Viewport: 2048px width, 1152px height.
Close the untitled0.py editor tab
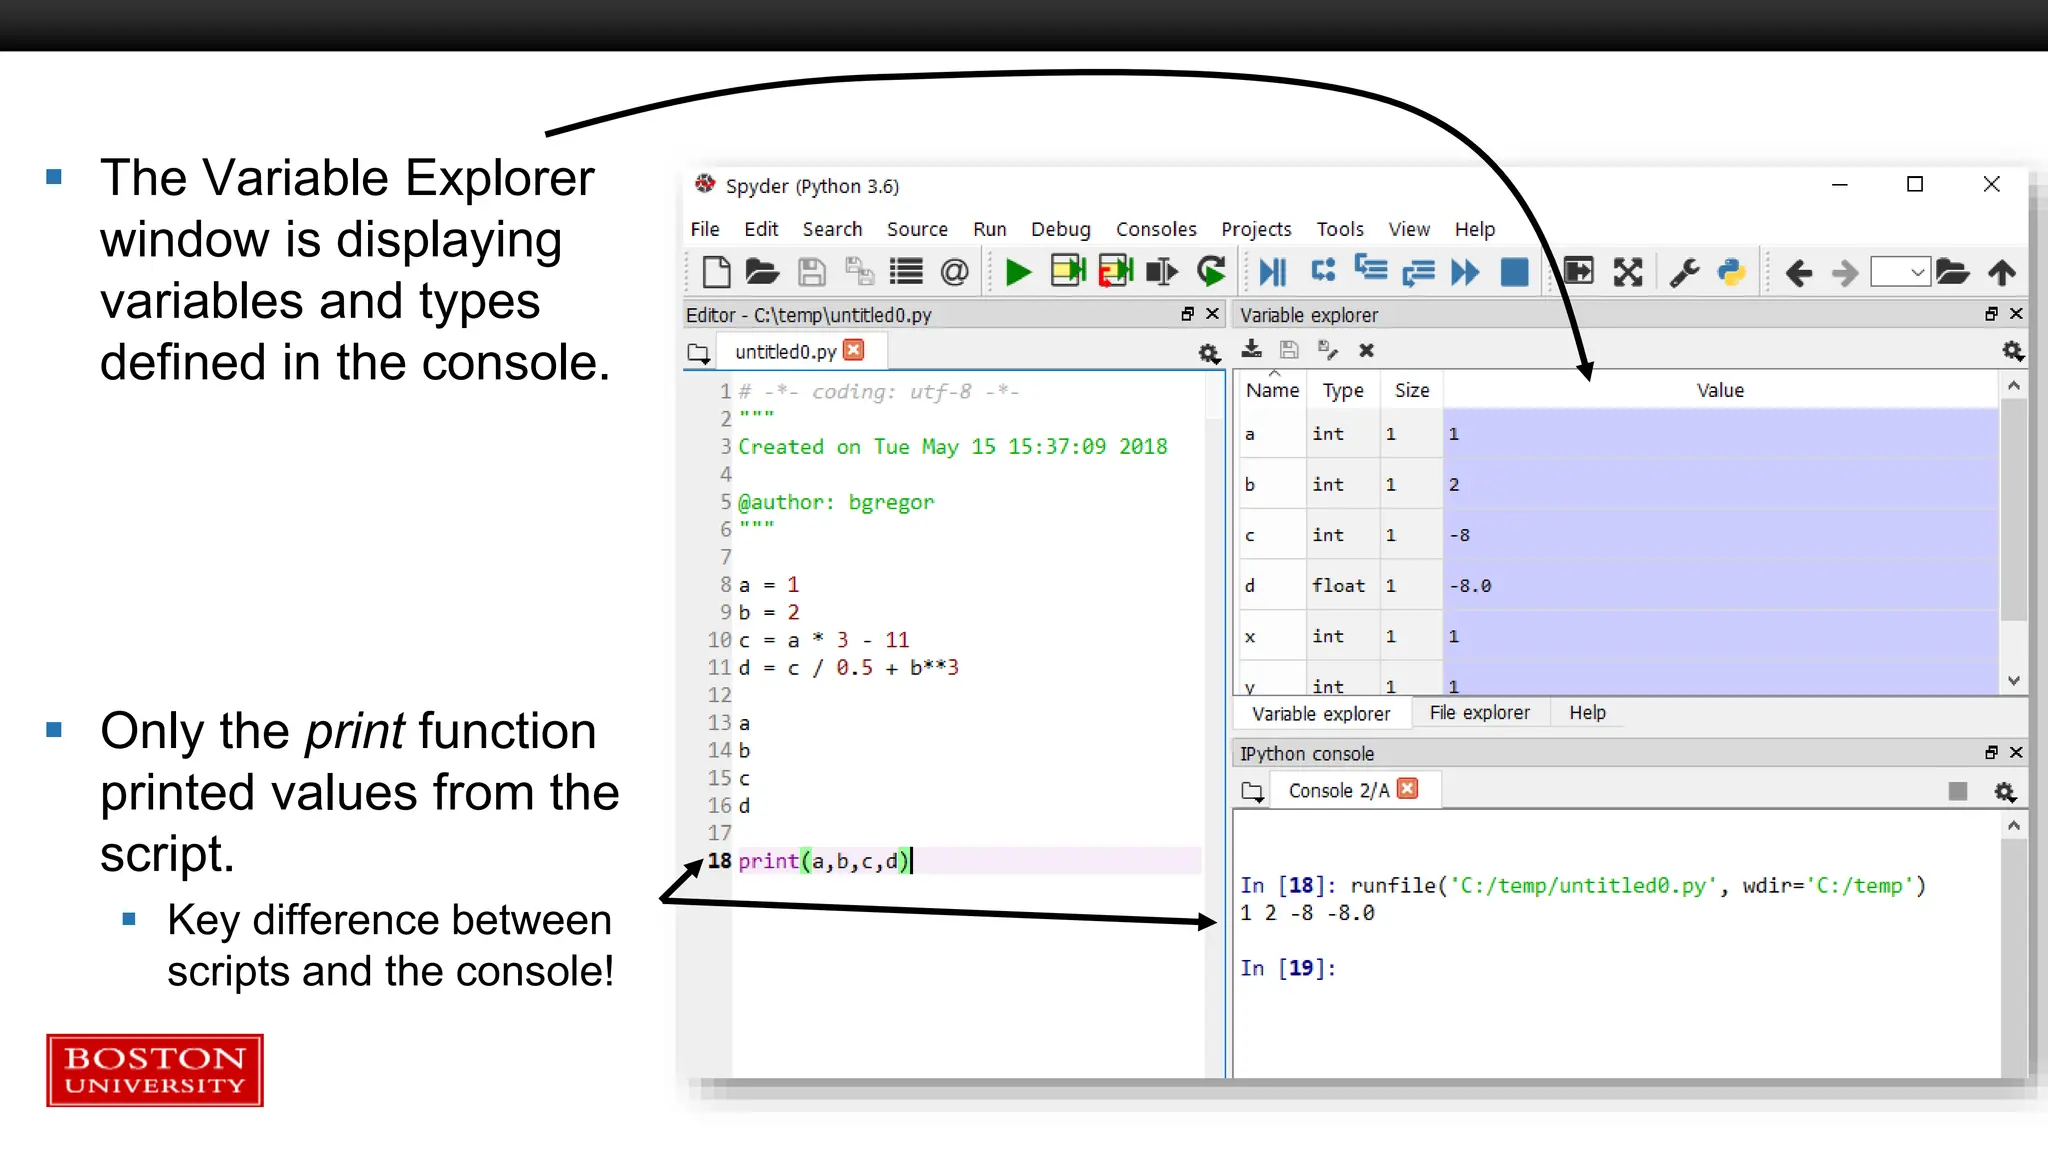[x=854, y=350]
